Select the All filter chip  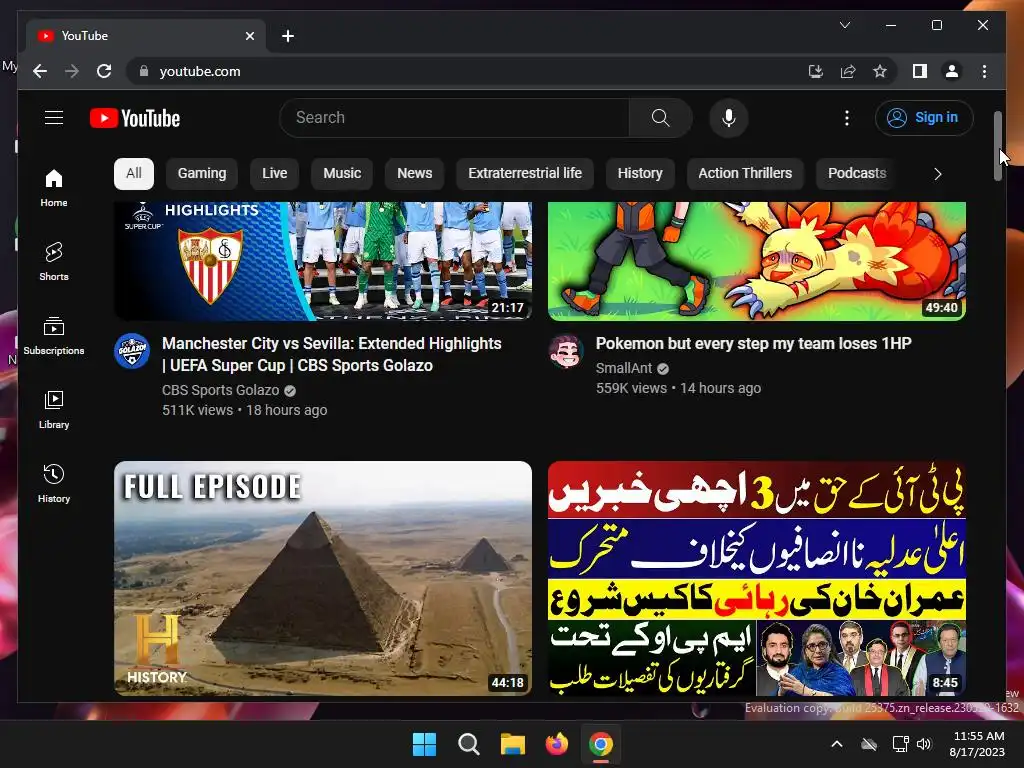point(134,174)
